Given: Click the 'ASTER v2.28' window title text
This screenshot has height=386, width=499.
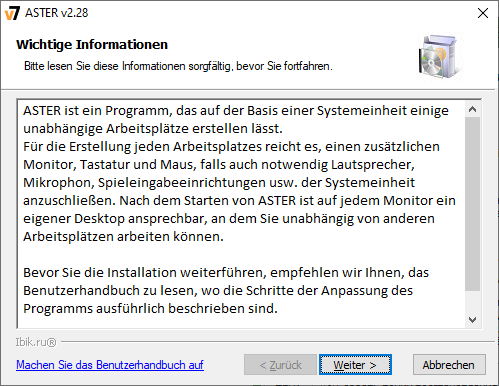Looking at the screenshot, I should (x=57, y=13).
